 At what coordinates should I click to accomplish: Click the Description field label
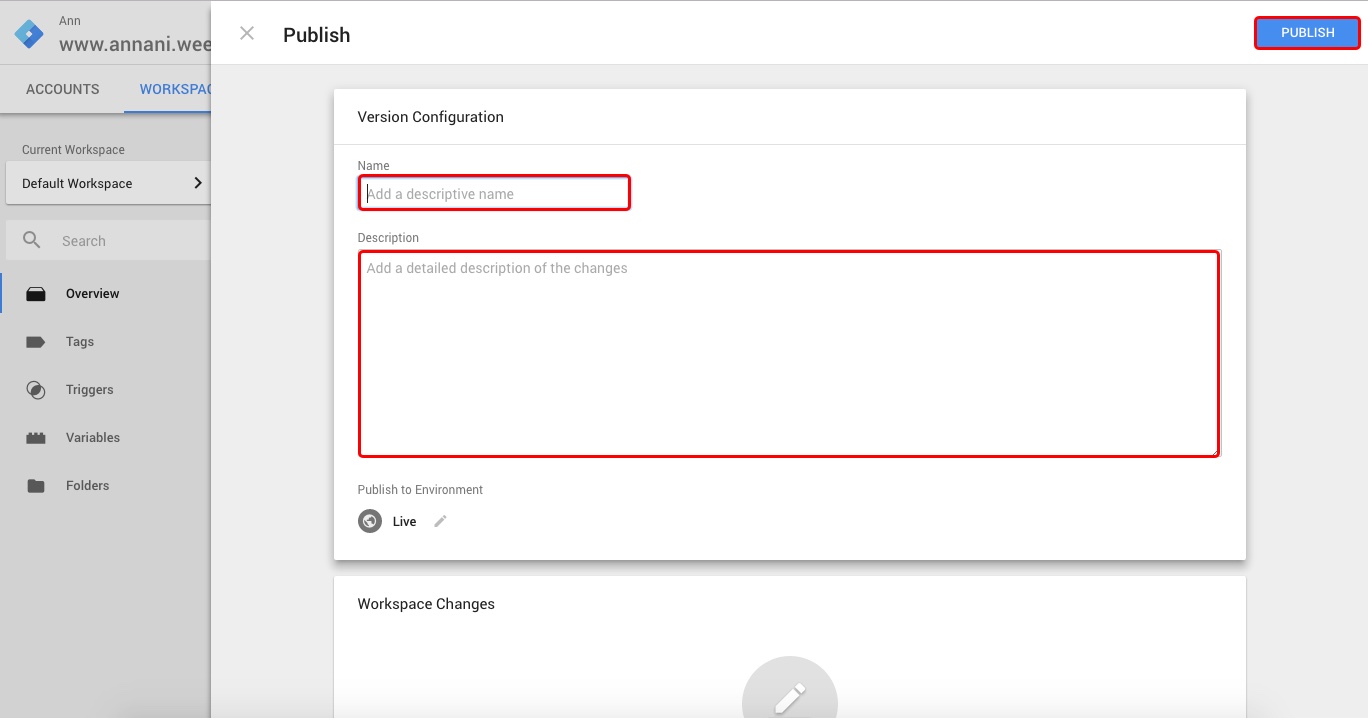[x=388, y=238]
